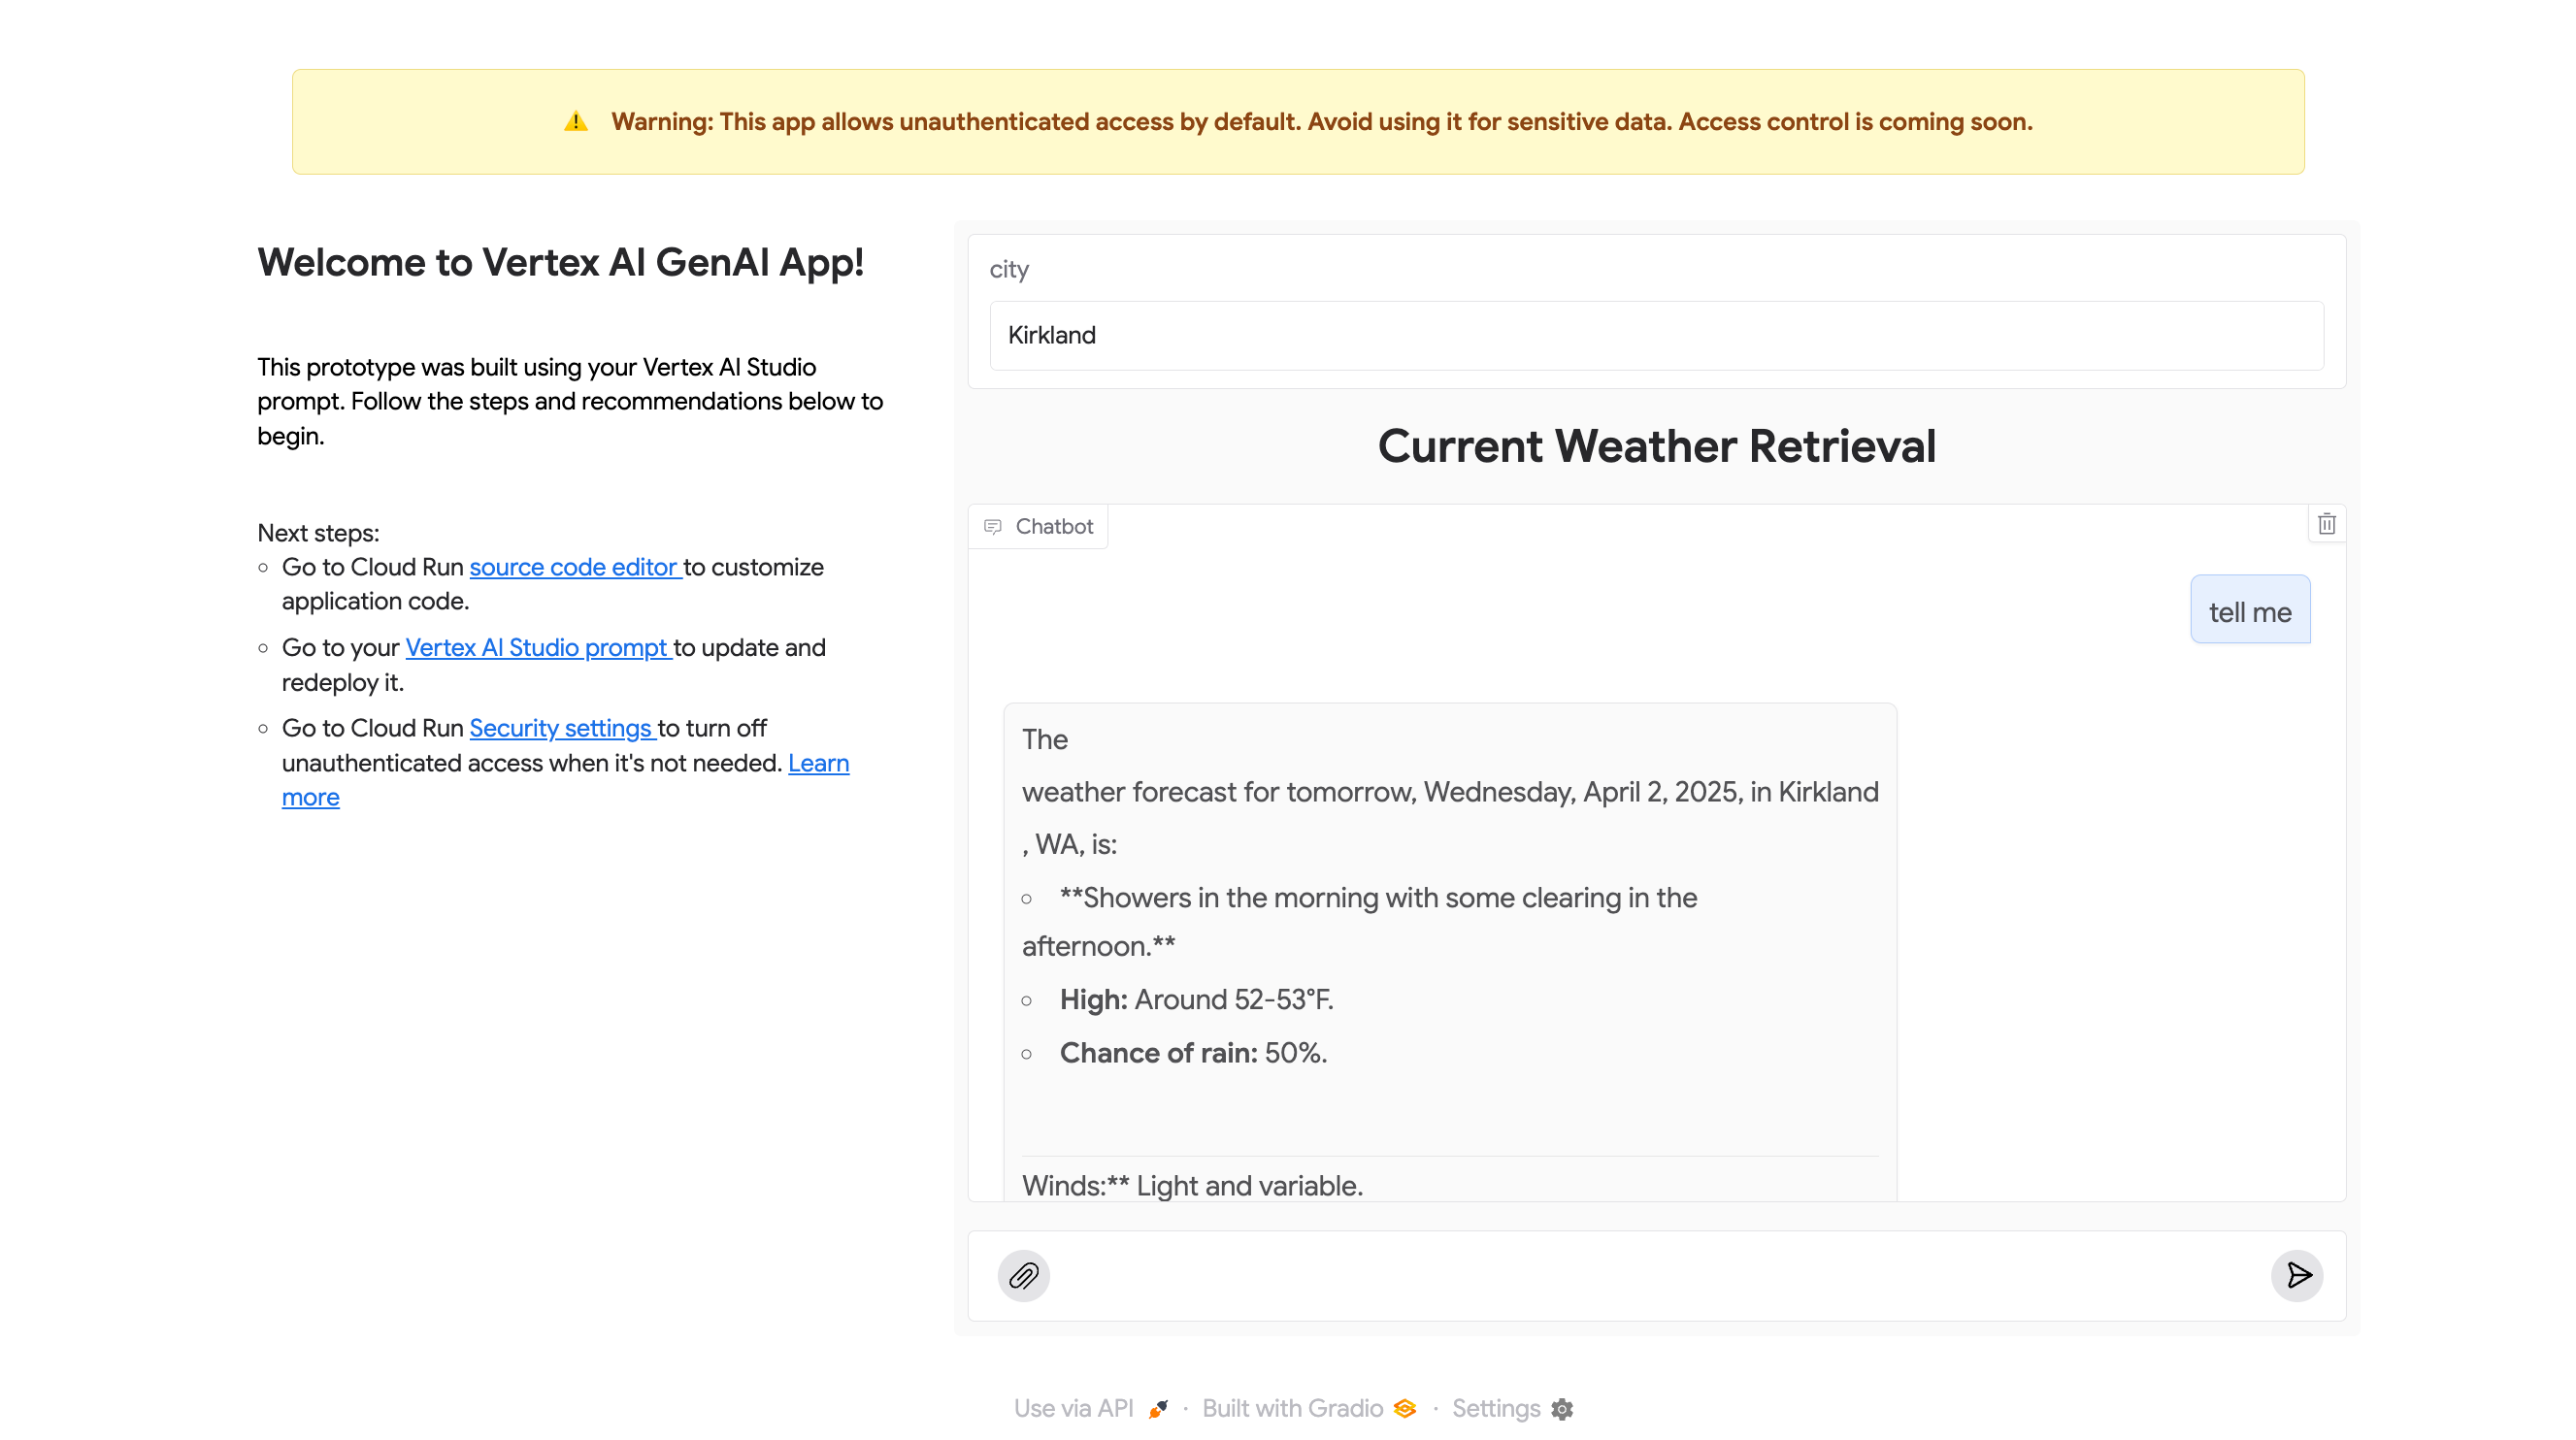Click the weather forecast bot response

tap(1450, 950)
